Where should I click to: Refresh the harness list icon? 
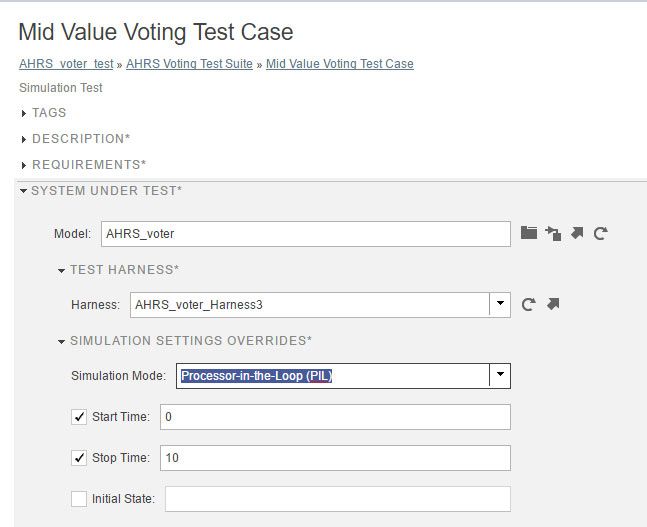coord(529,304)
